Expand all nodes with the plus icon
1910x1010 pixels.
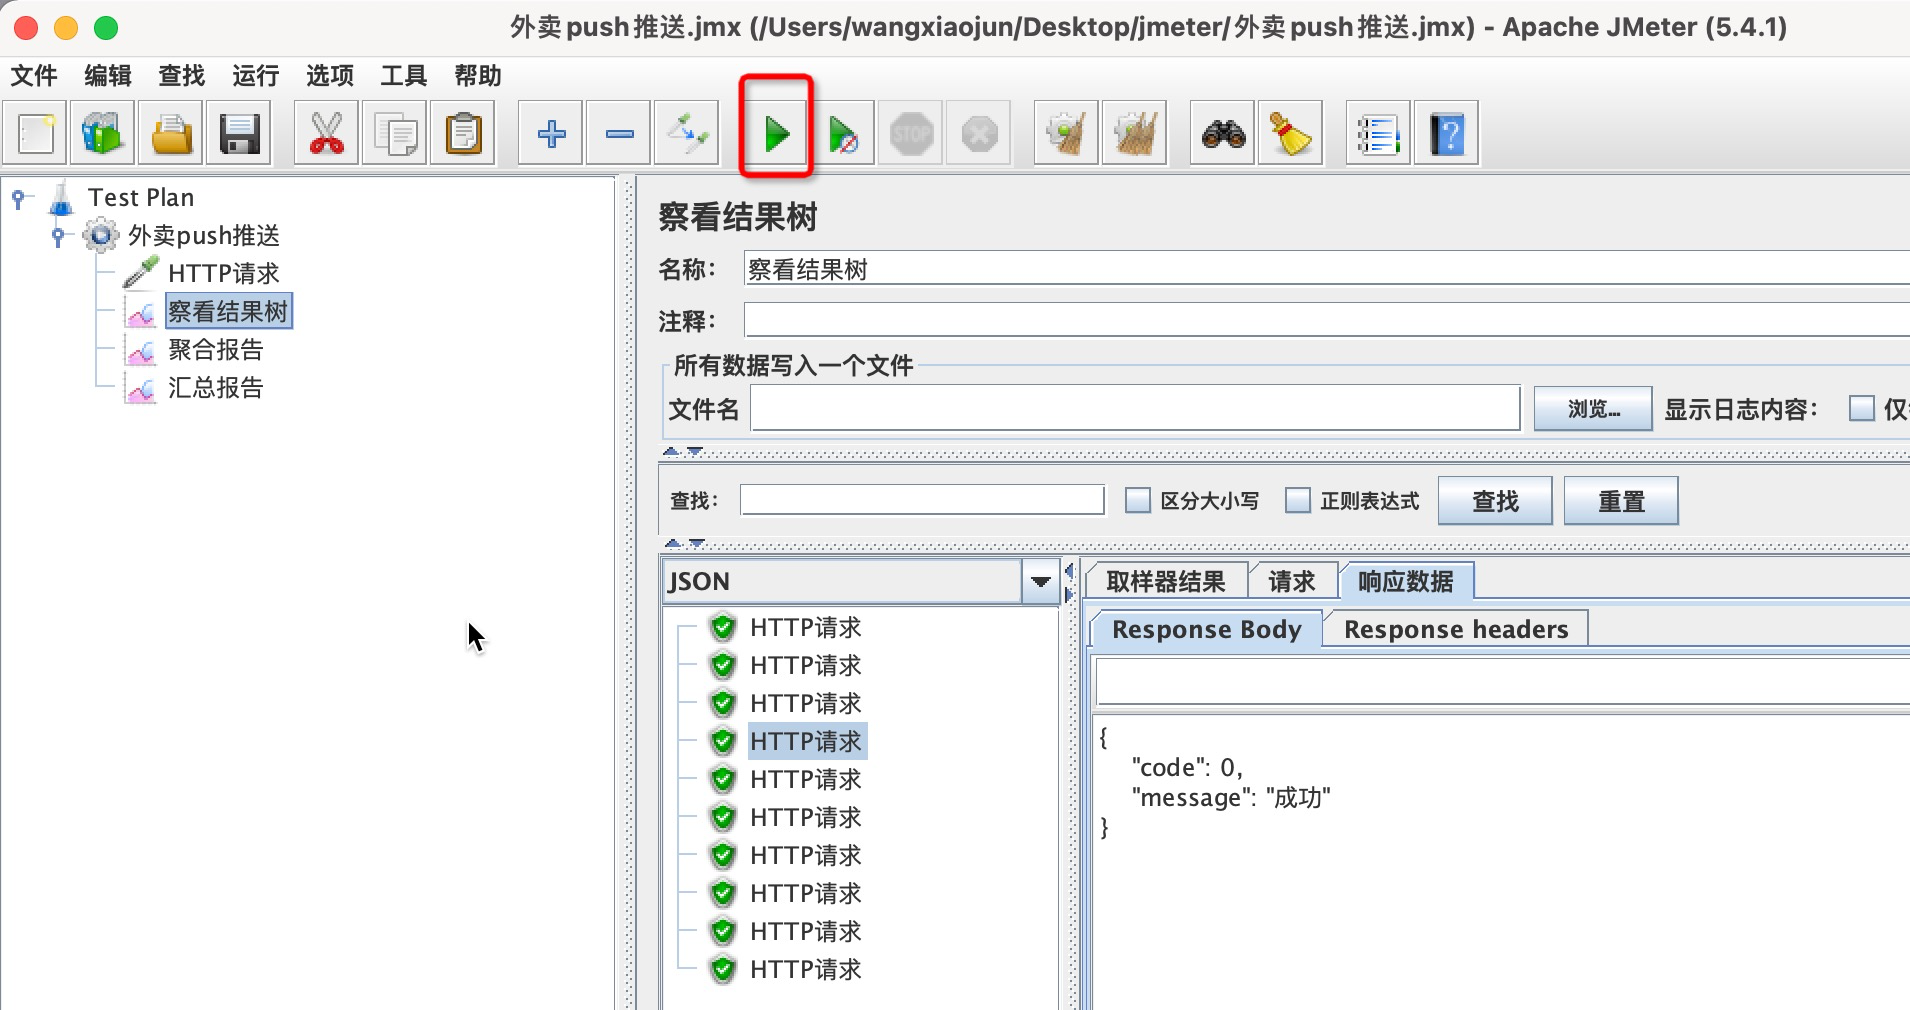pos(551,133)
